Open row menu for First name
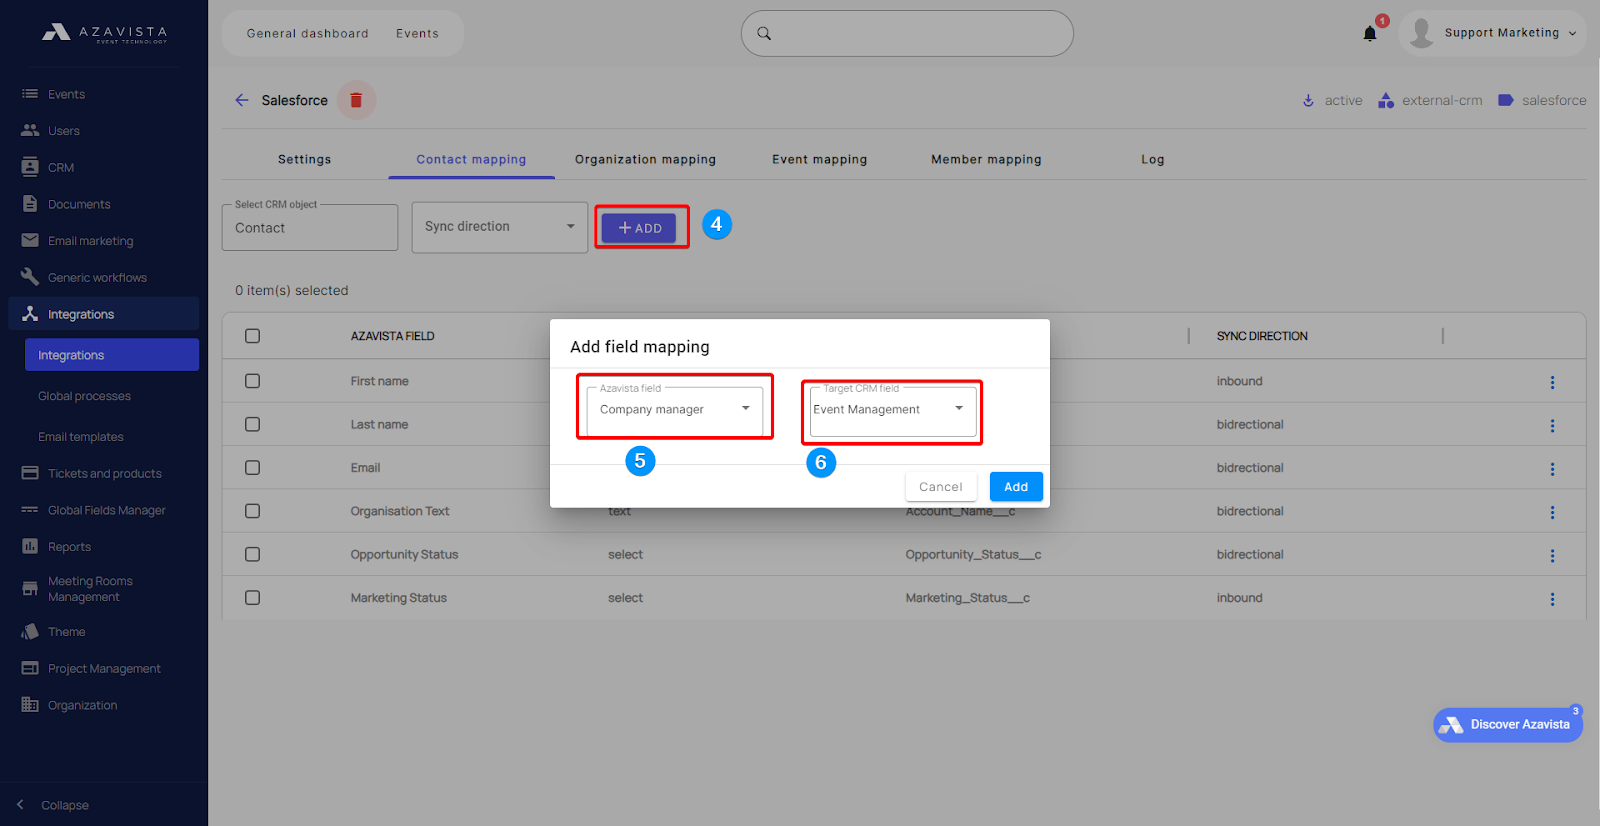 click(1552, 382)
